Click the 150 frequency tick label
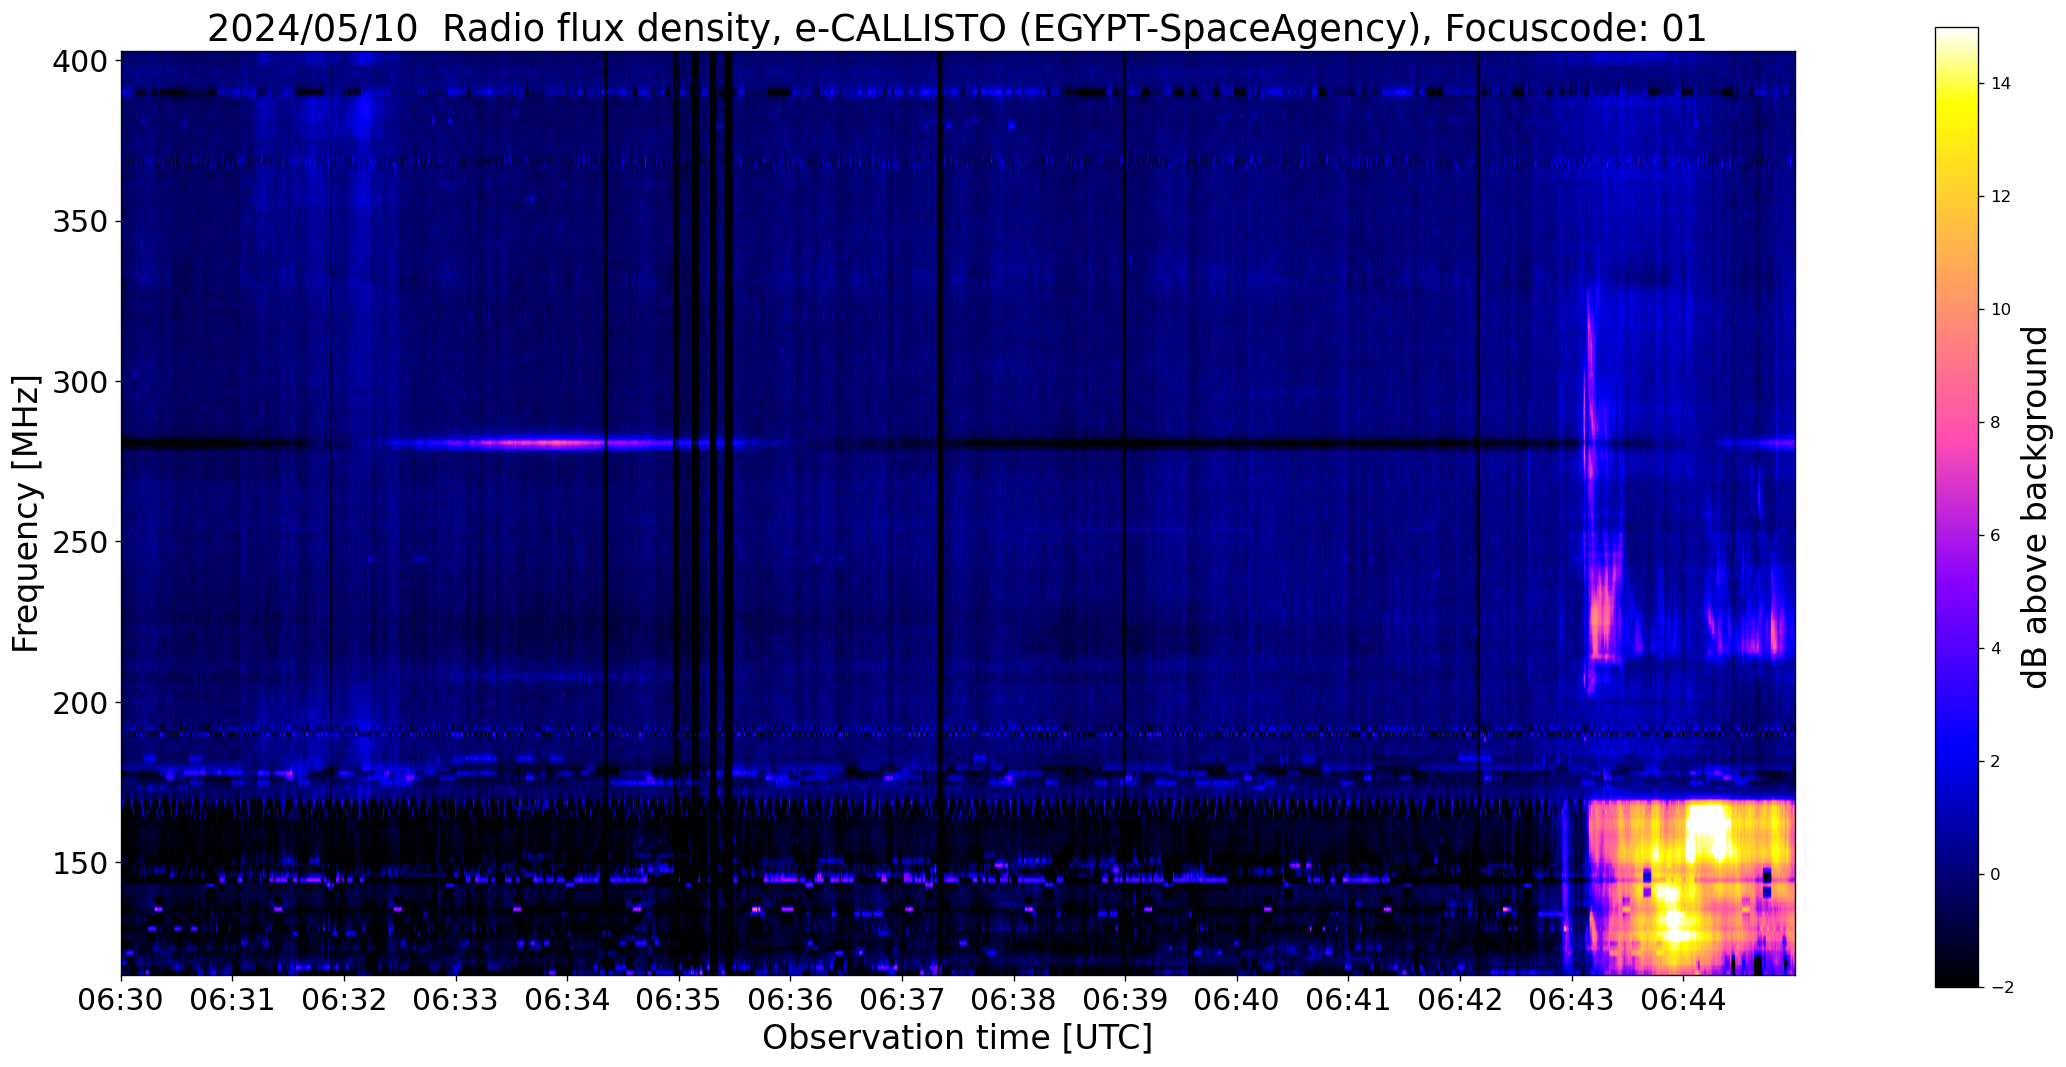 78,863
